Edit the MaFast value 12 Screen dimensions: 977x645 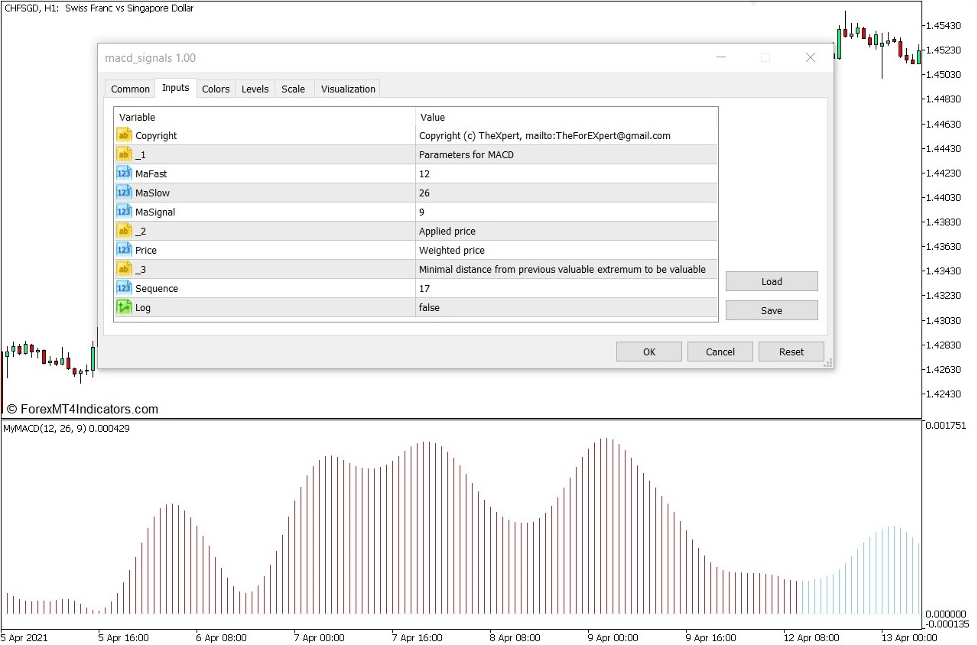coord(566,174)
